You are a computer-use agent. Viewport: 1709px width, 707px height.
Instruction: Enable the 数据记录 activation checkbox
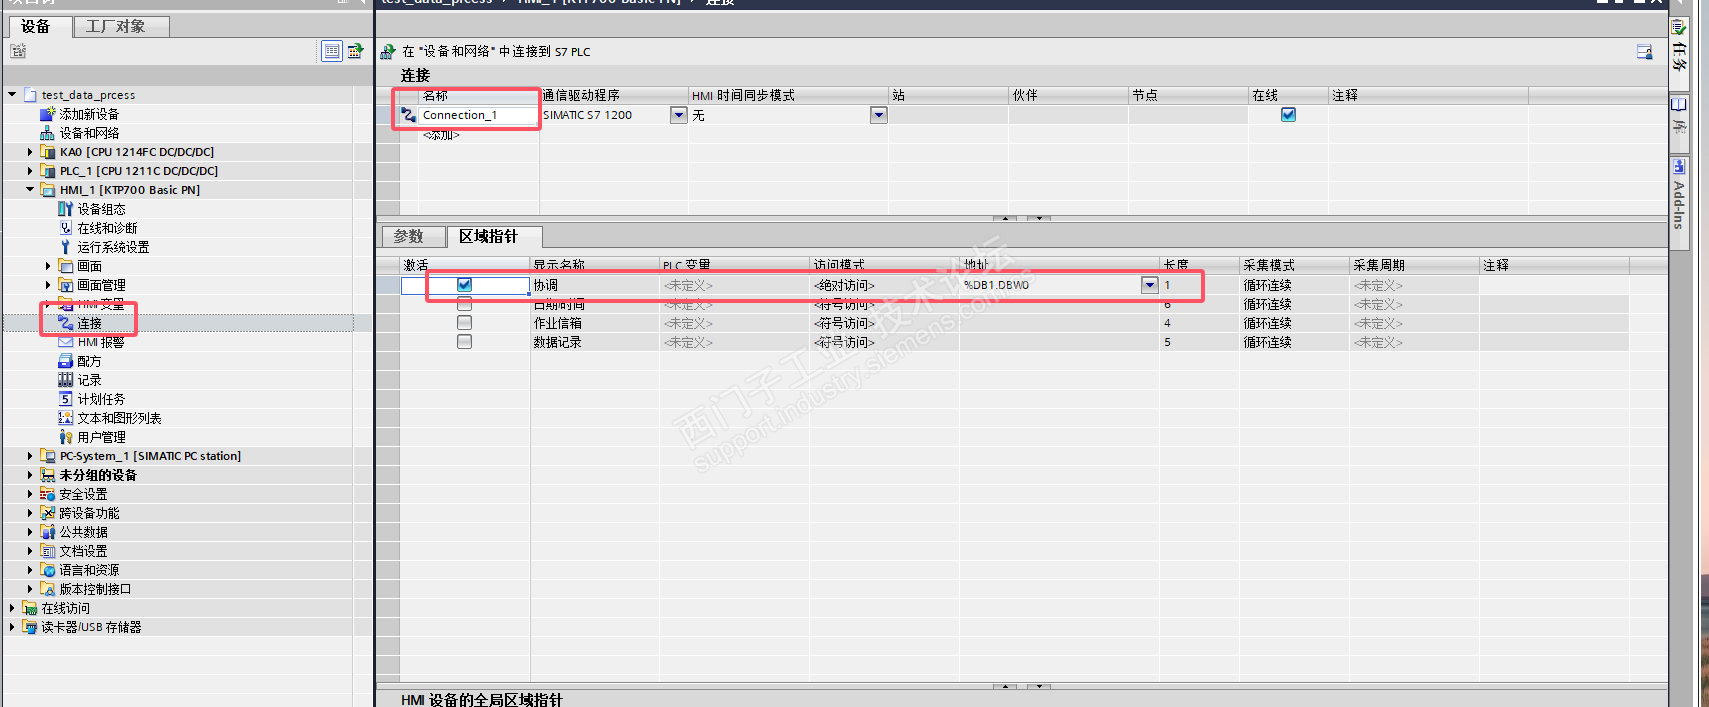(x=464, y=342)
